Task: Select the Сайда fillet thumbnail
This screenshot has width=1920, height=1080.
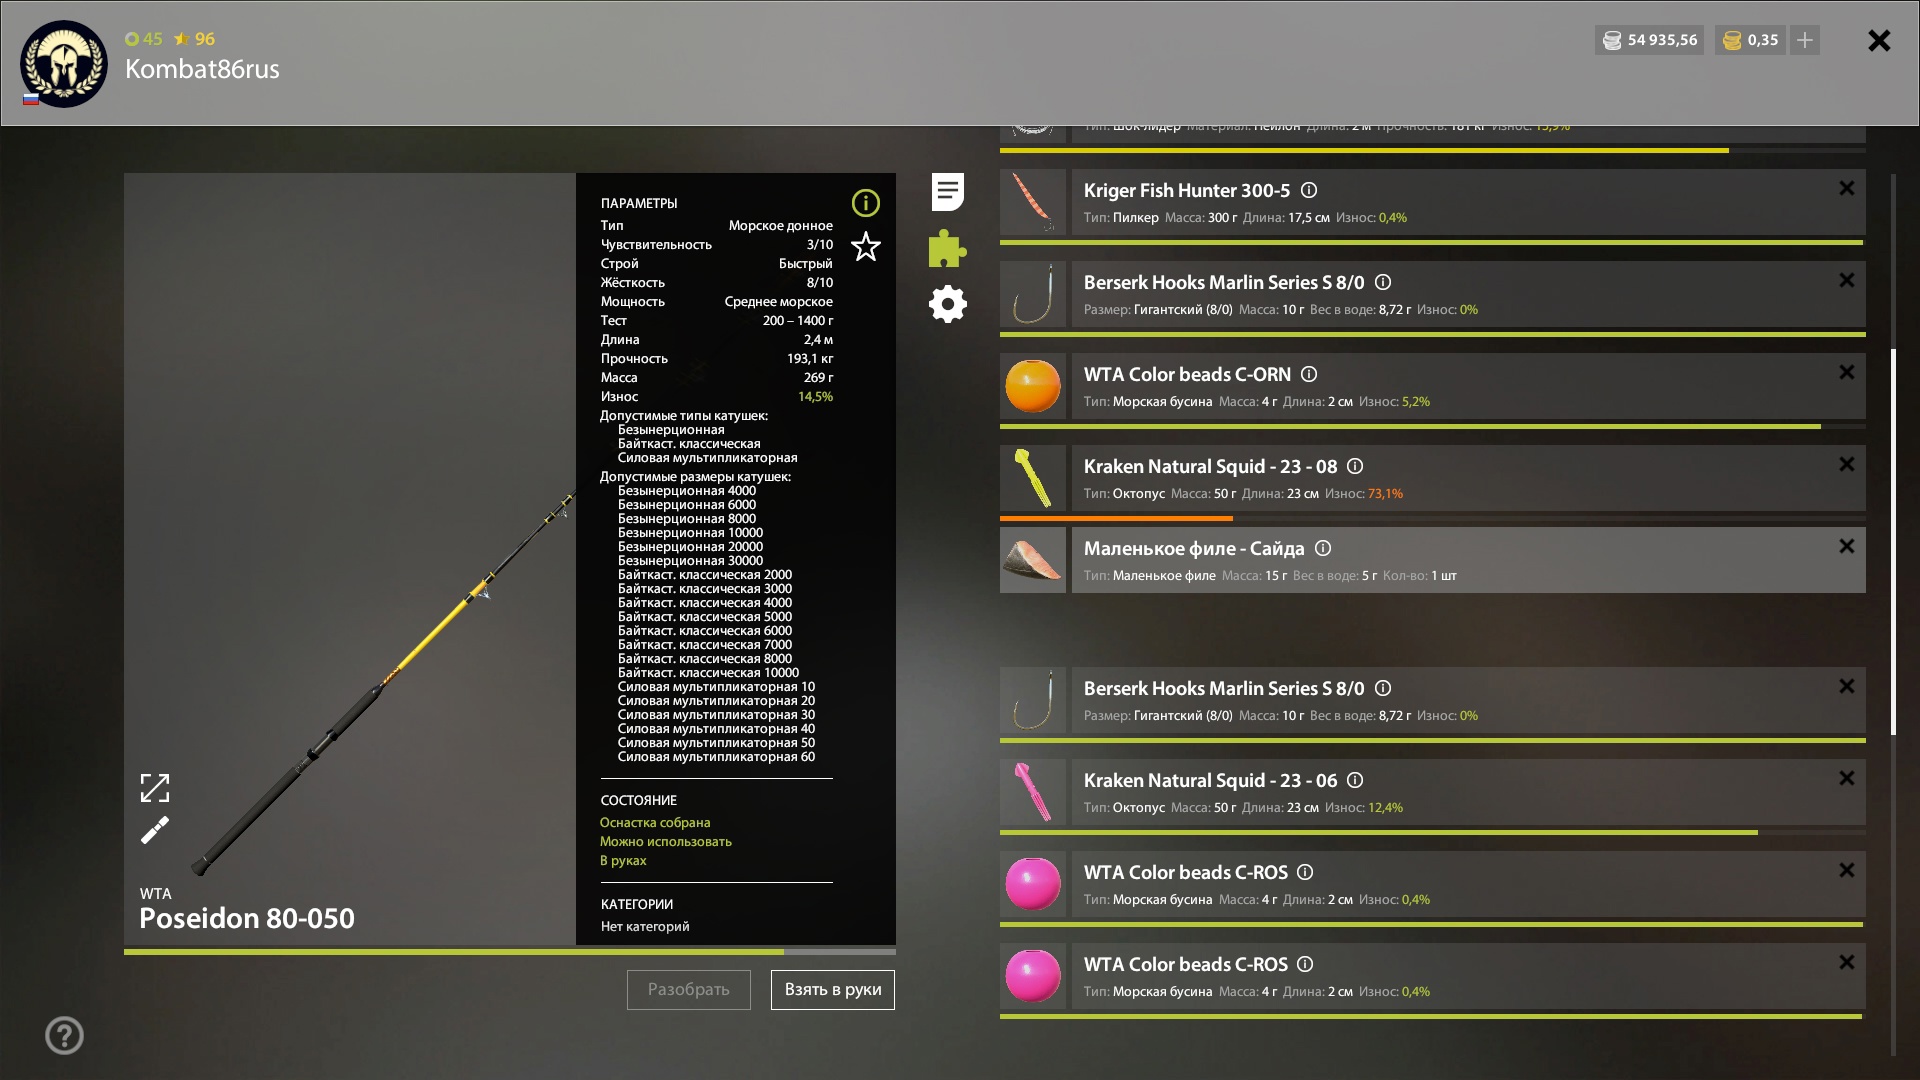Action: pos(1033,560)
